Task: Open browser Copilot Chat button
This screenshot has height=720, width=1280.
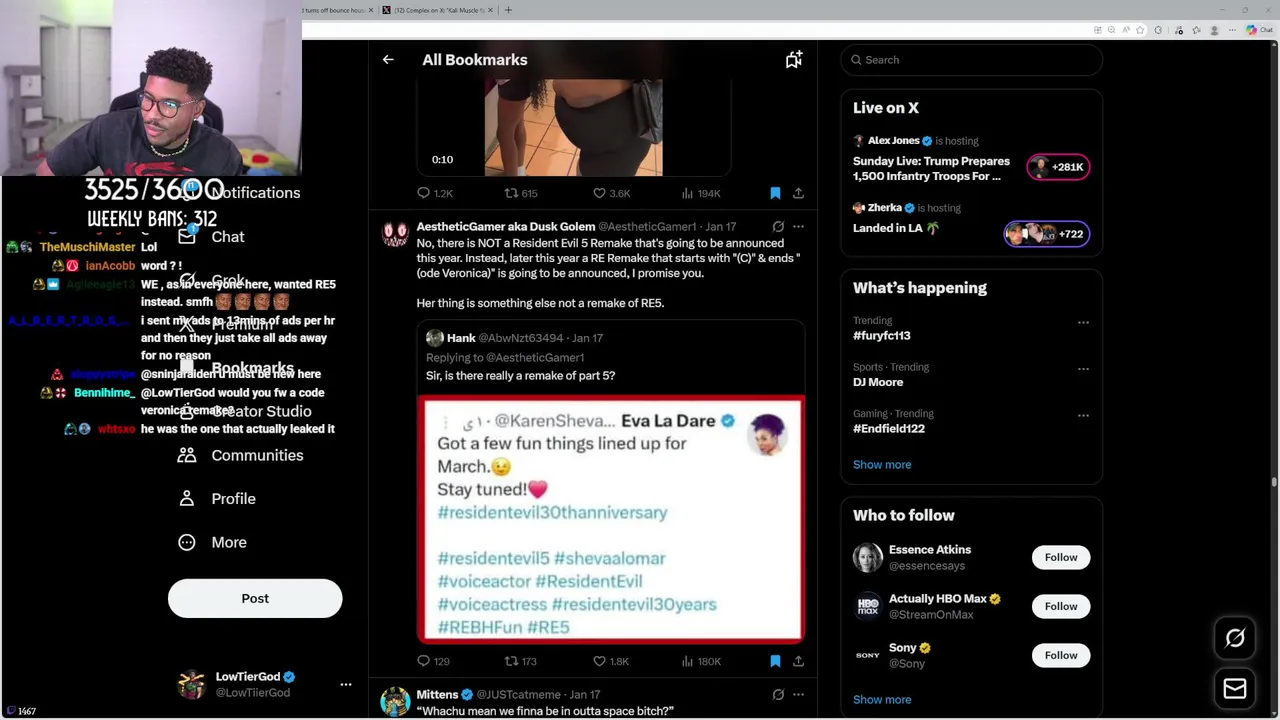Action: point(1258,30)
